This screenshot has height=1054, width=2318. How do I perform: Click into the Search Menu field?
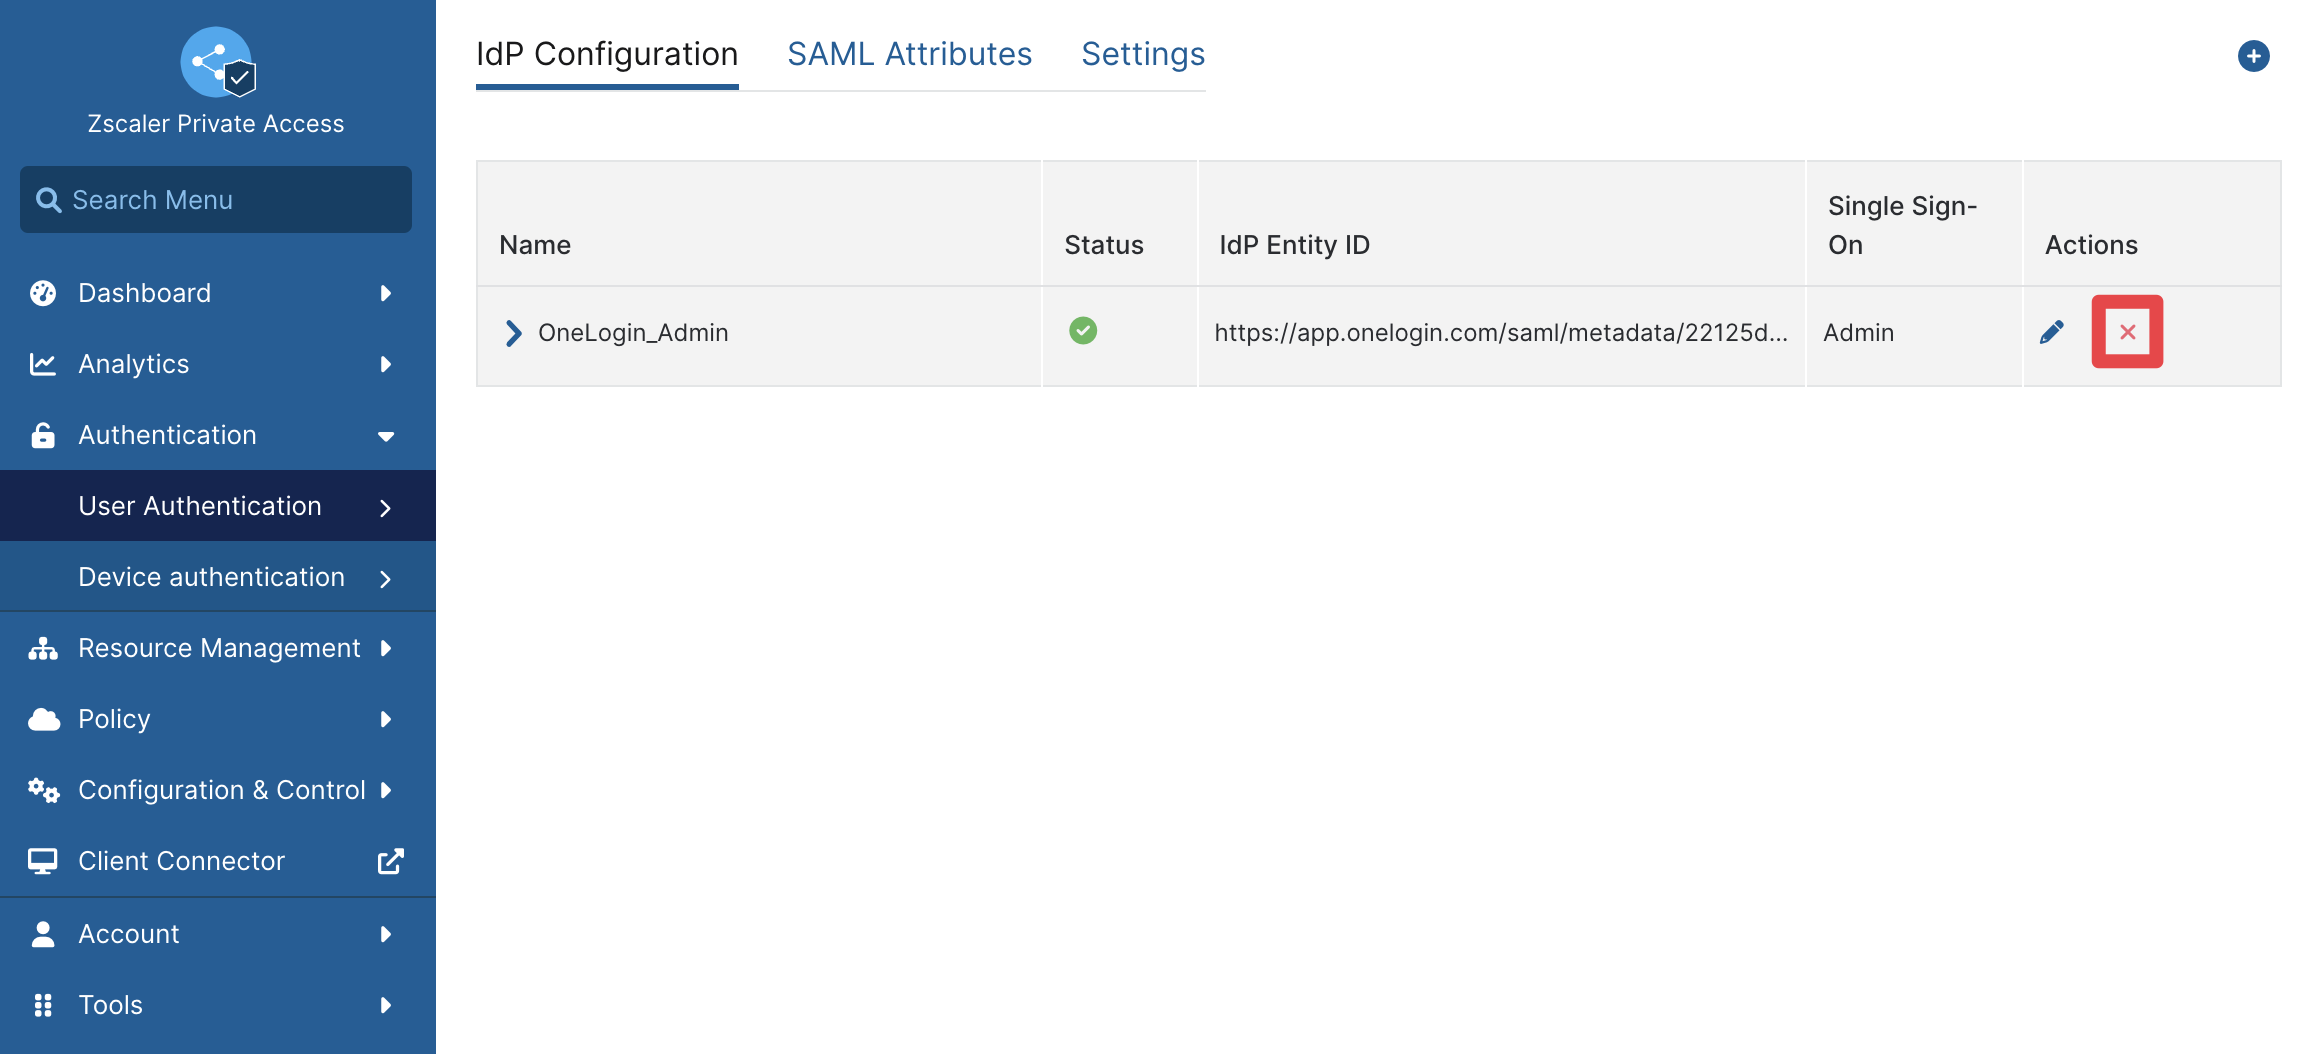(216, 200)
